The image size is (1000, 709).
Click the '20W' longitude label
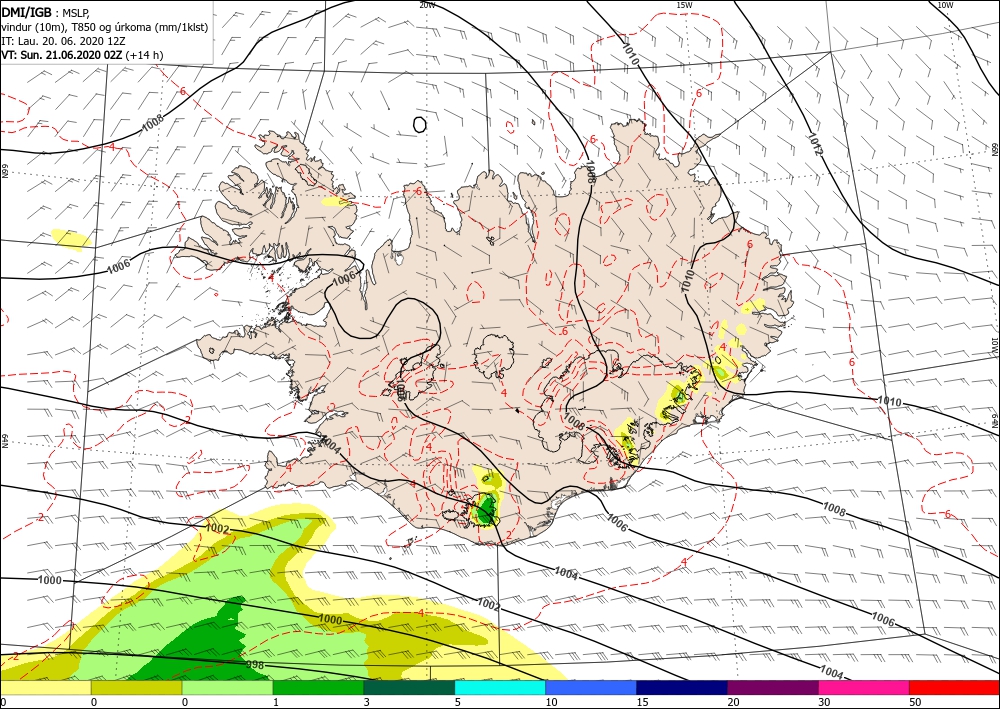coord(427,5)
